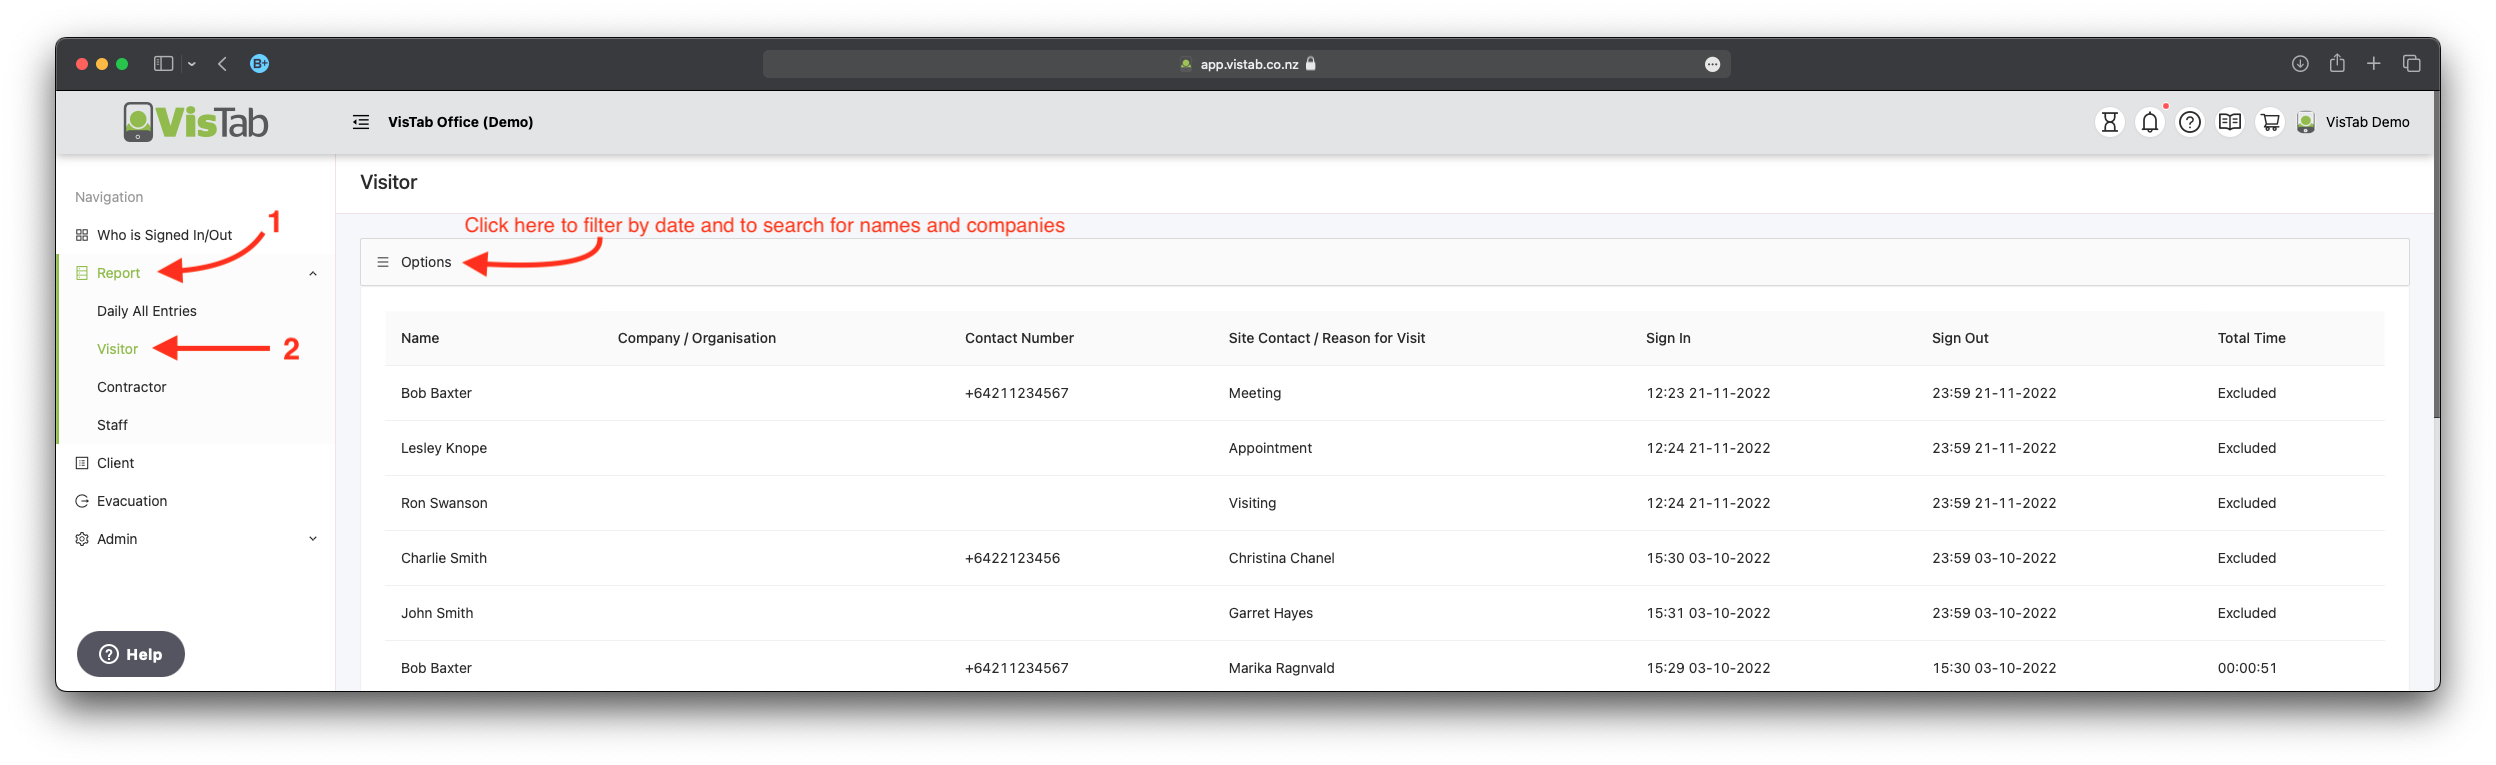Viewport: 2496px width, 765px height.
Task: Click the Who is Signed In/Out grid icon
Action: click(x=82, y=235)
